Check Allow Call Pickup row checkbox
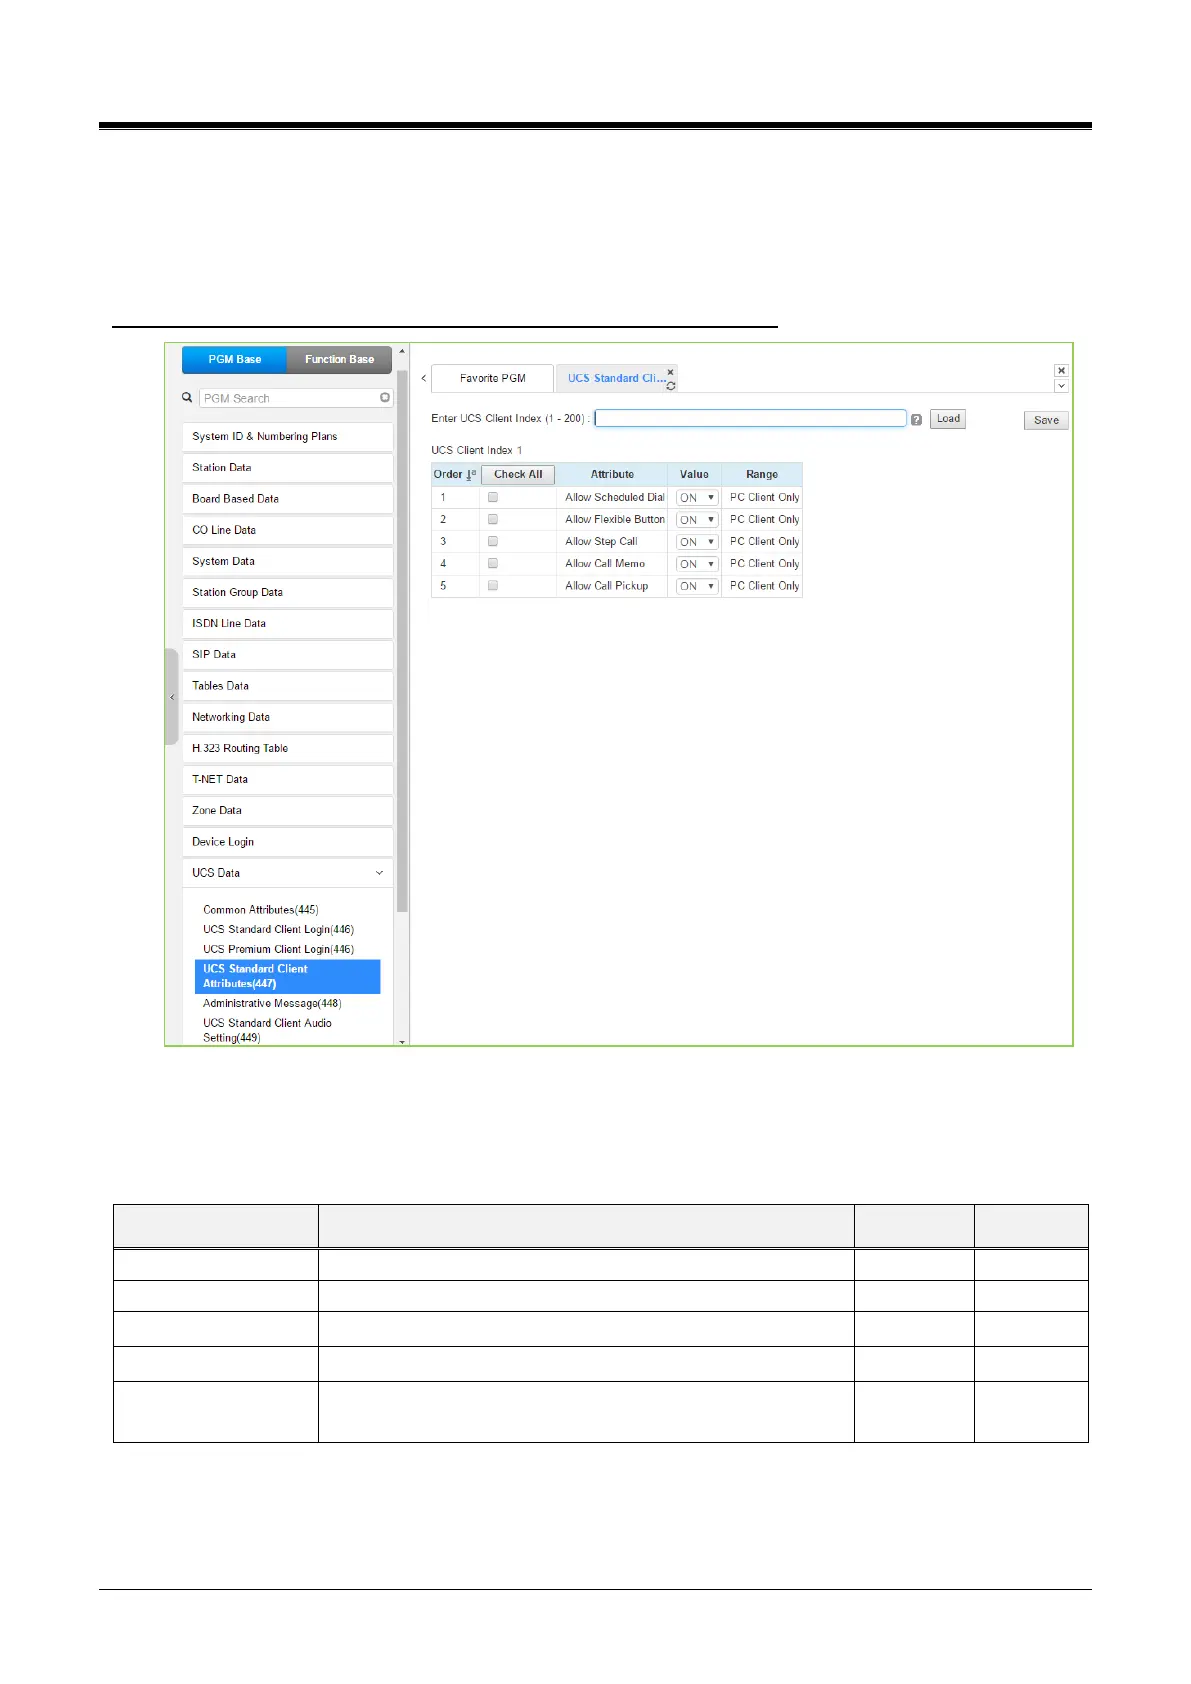Viewport: 1191px width, 1684px height. [x=493, y=586]
